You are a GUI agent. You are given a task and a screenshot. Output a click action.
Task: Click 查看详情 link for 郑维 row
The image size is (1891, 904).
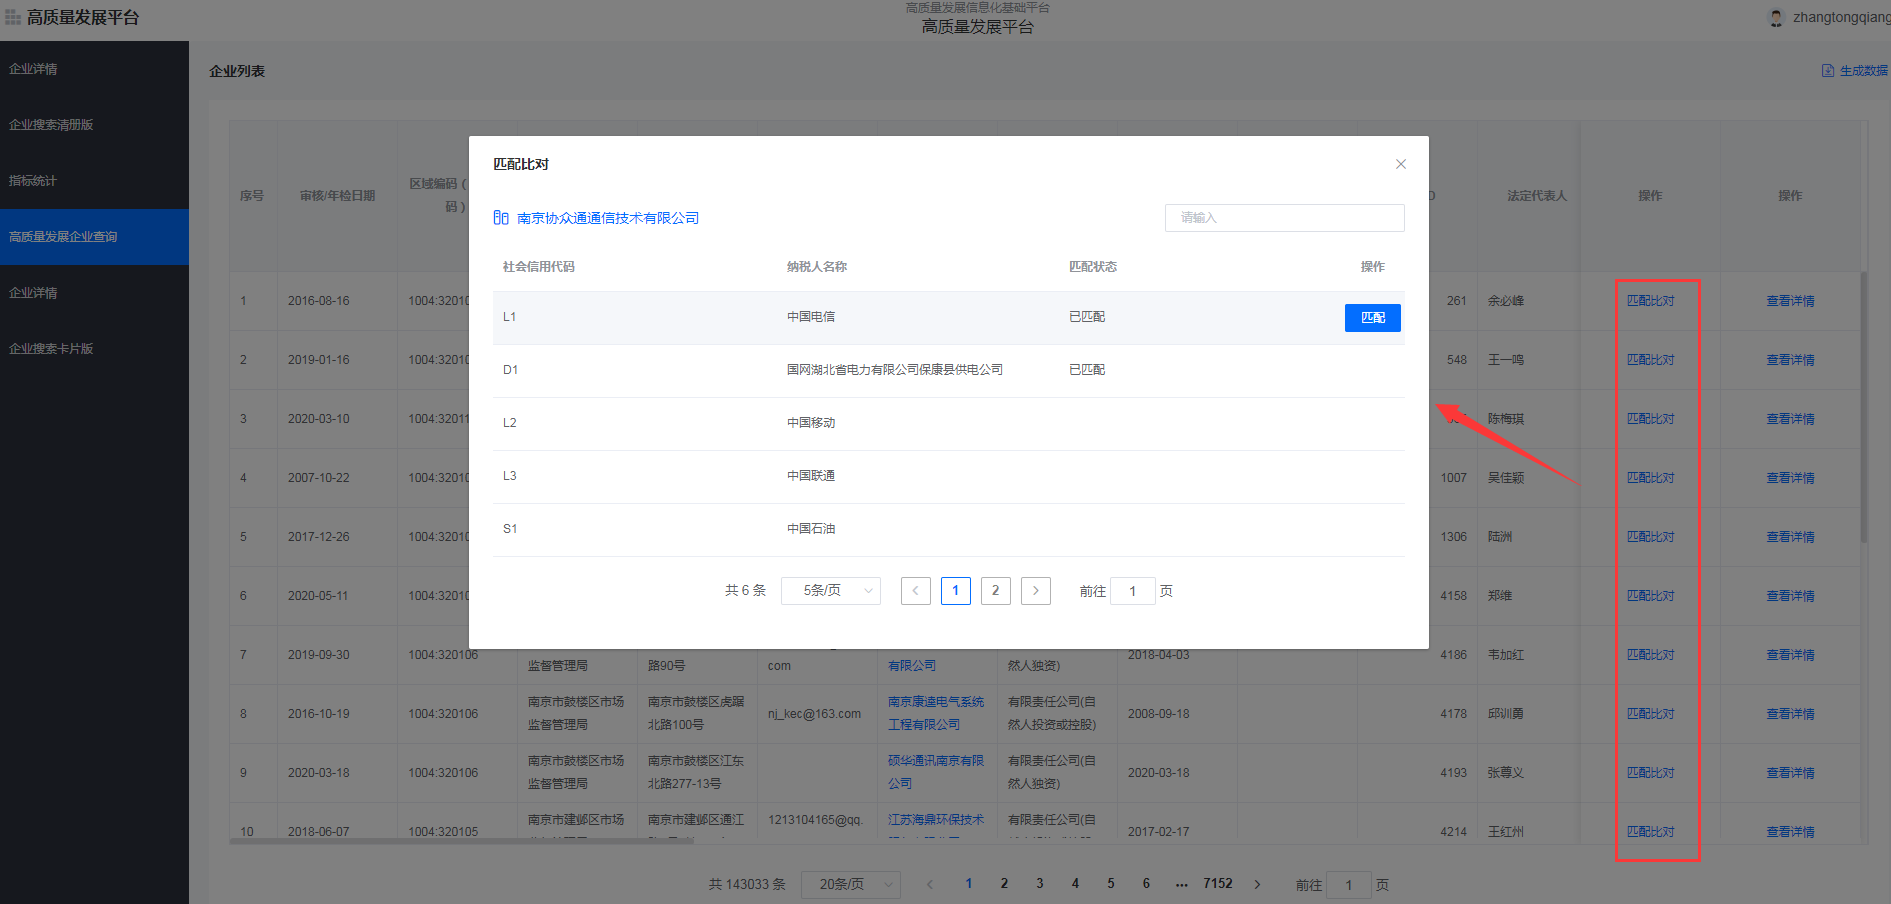(x=1790, y=596)
